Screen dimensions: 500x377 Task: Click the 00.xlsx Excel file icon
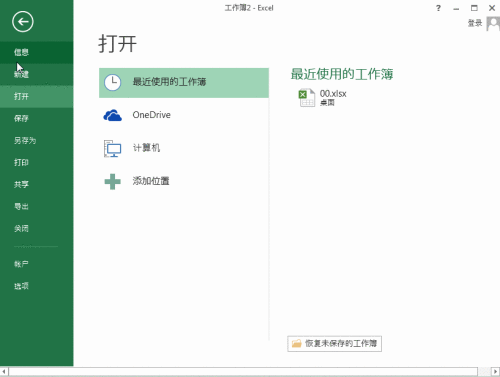[306, 97]
